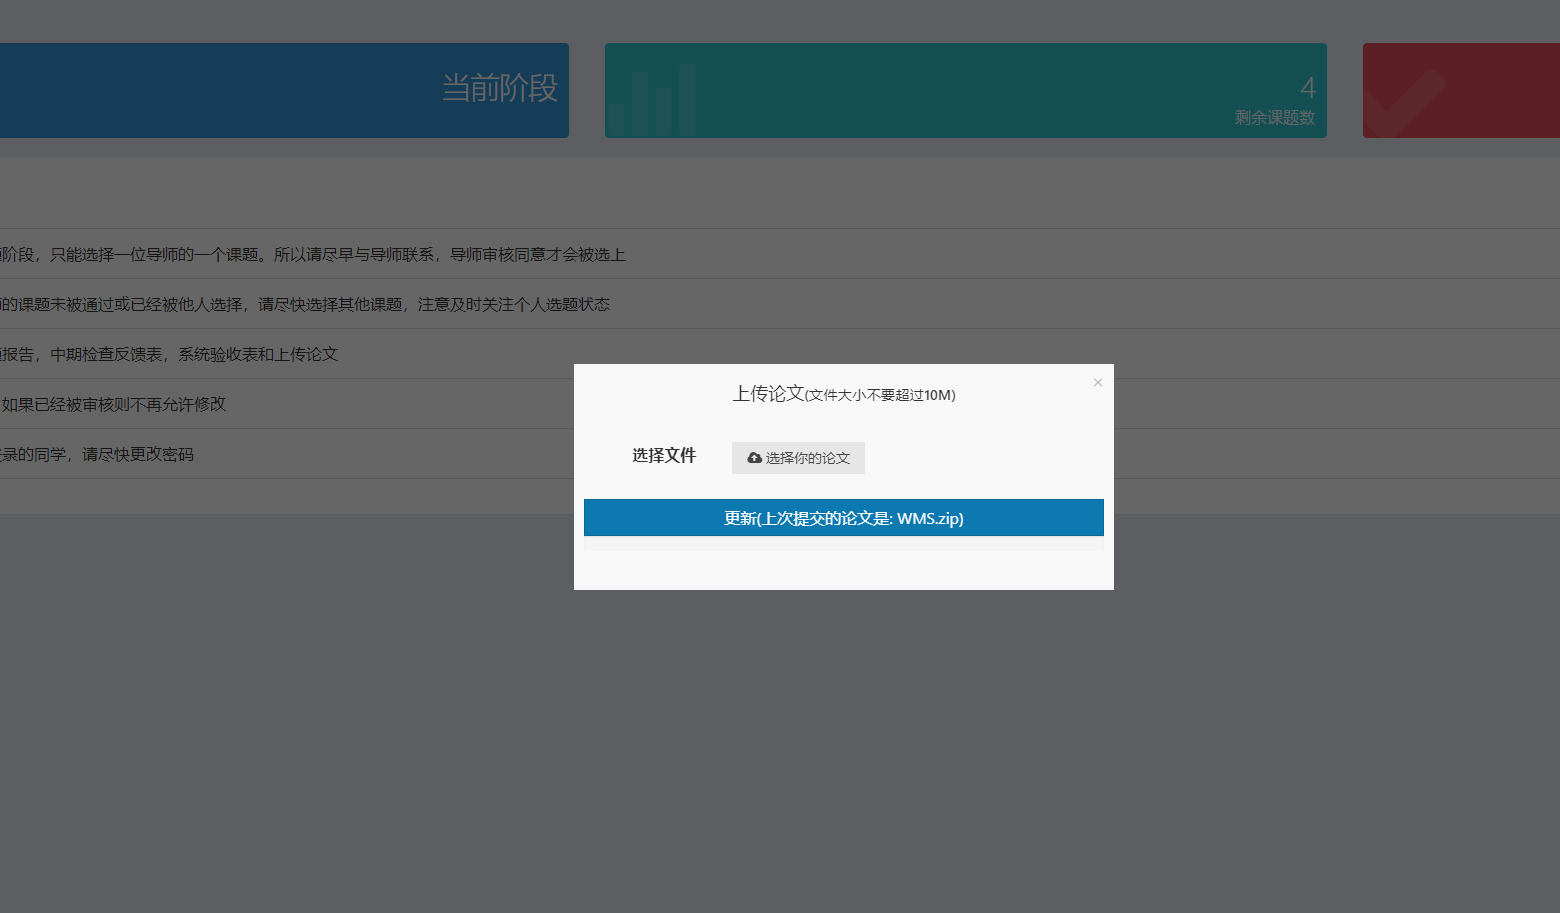Click the notice mentioning 中期检查反馈表

click(x=170, y=354)
